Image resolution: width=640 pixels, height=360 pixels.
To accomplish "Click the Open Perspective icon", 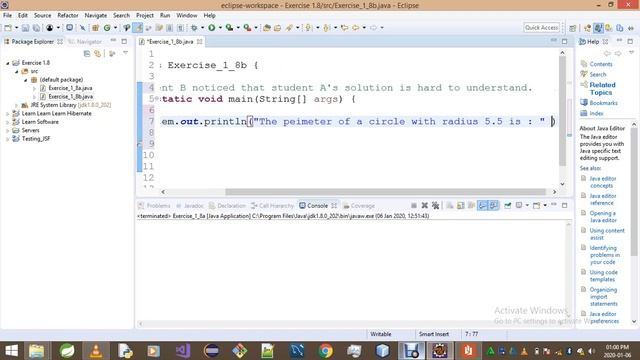I will 573,28.
